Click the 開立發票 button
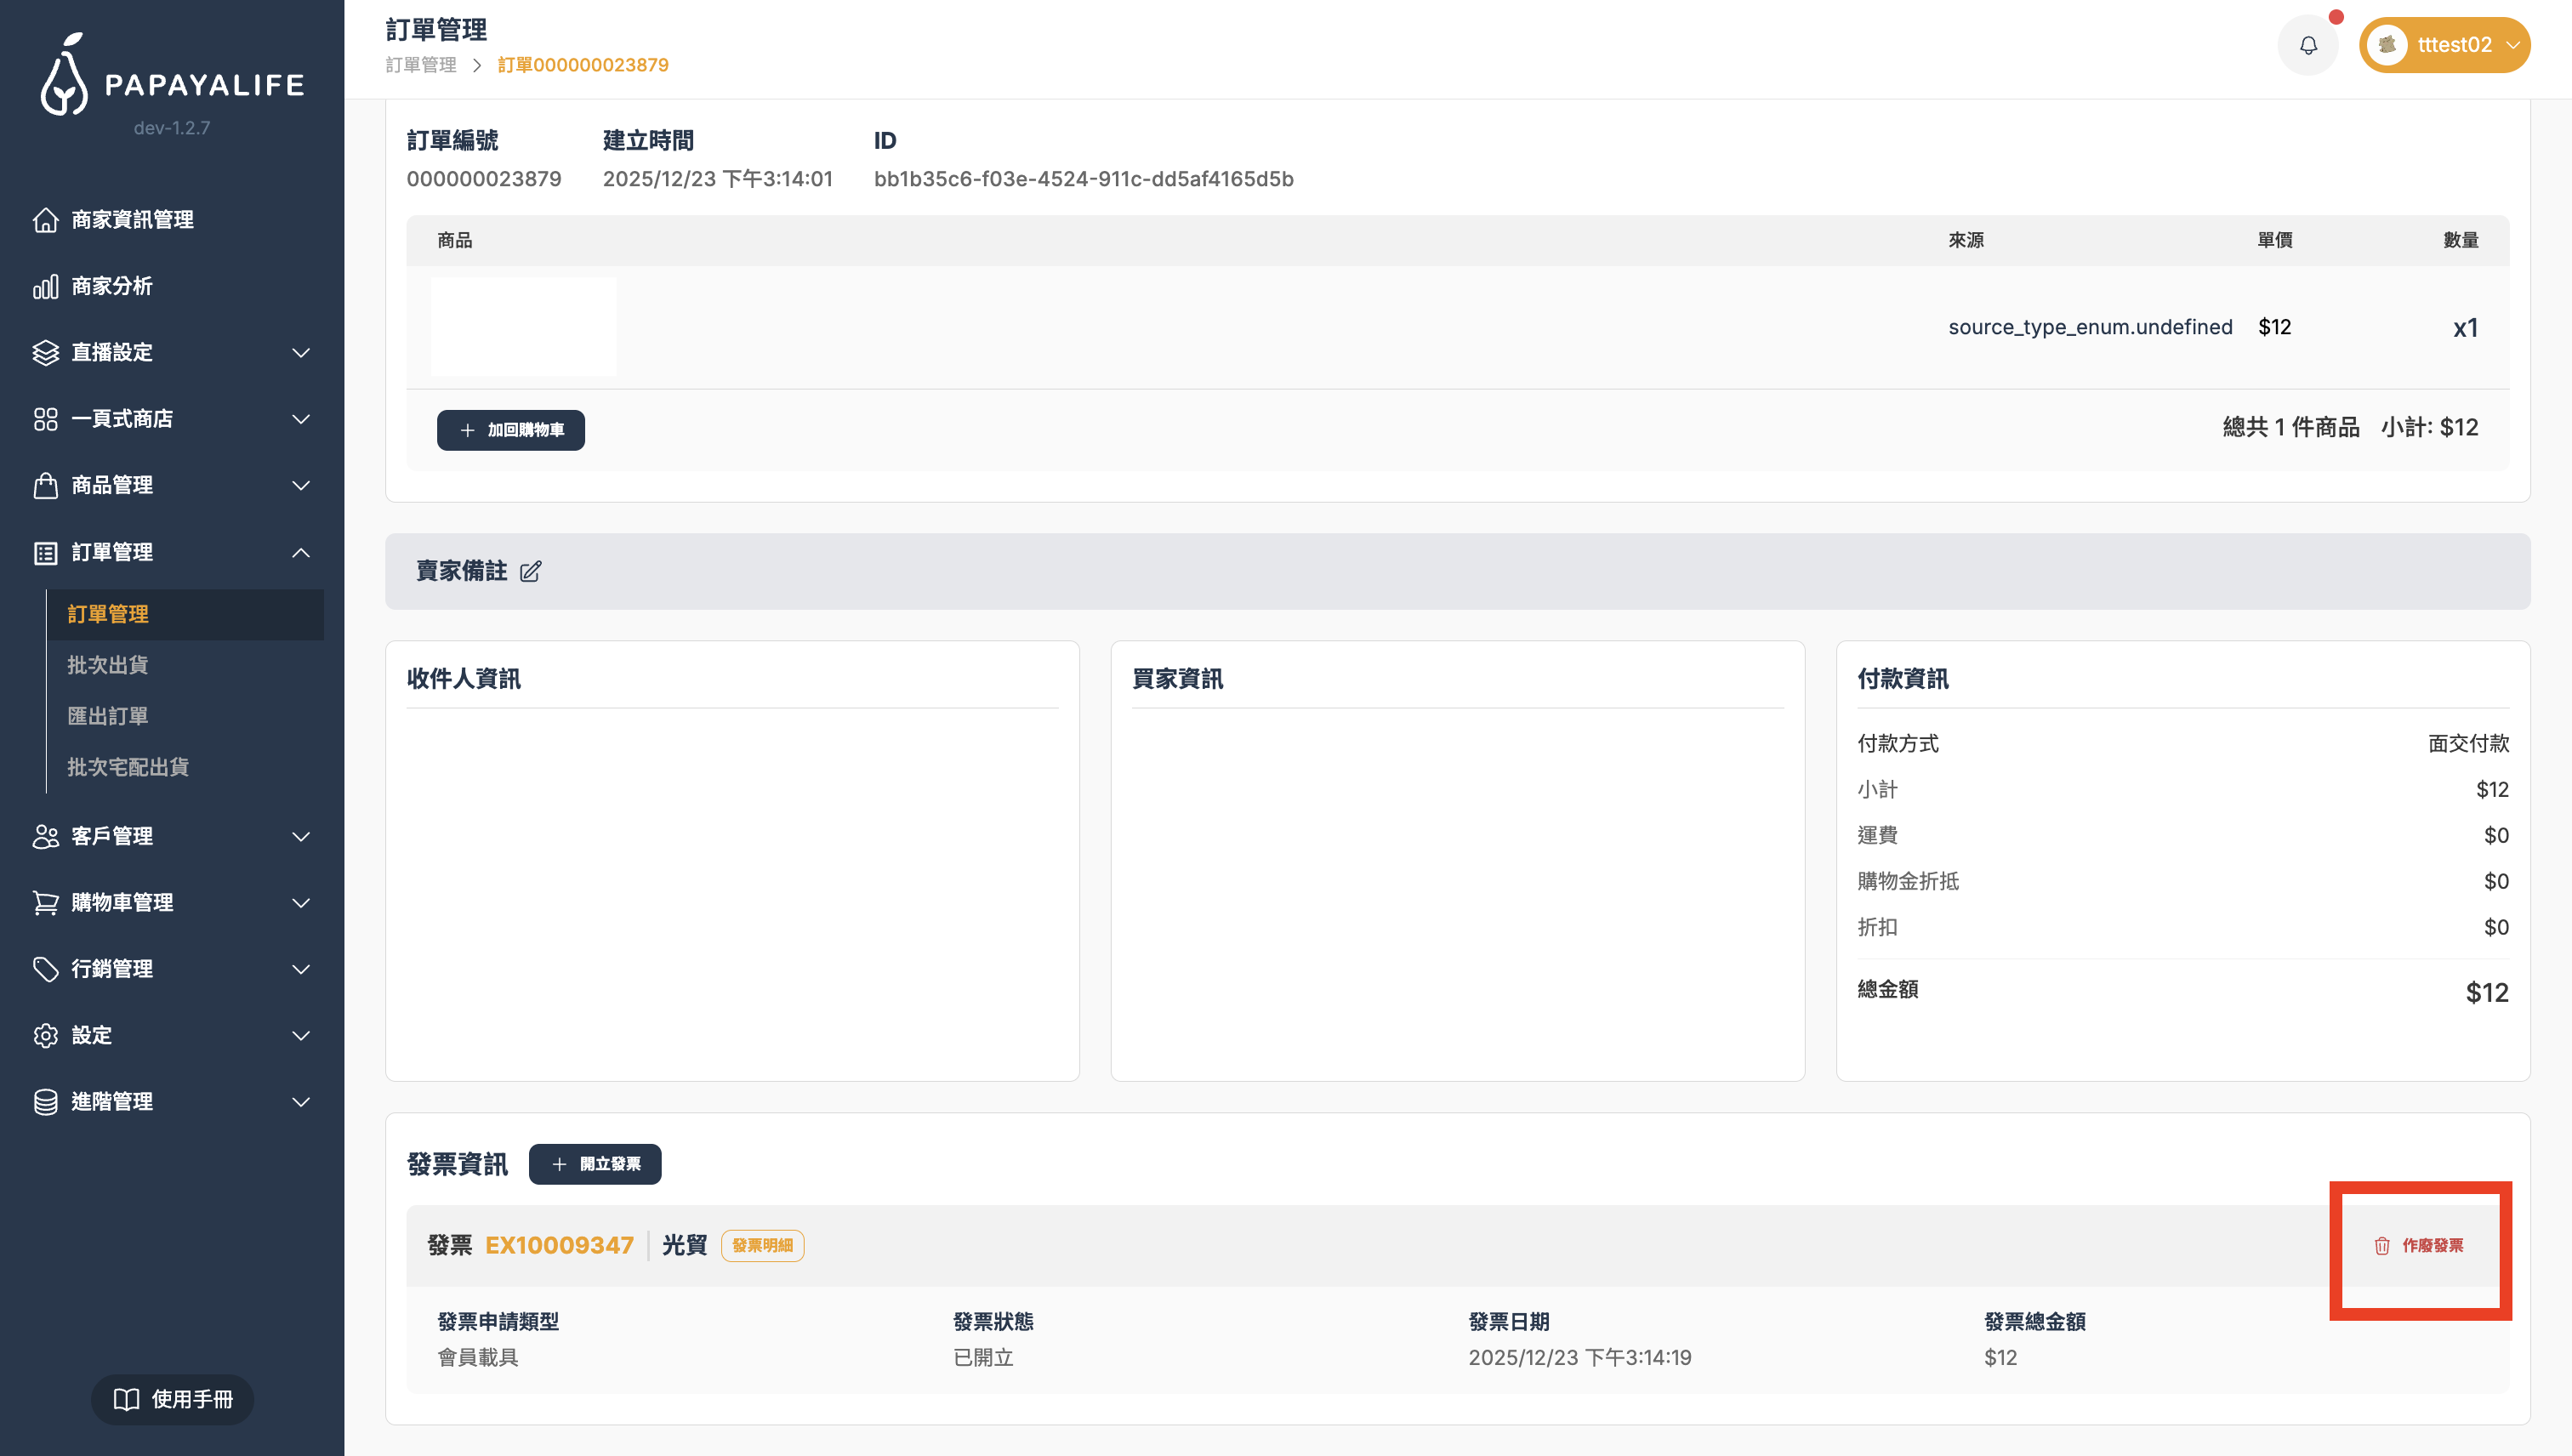The width and height of the screenshot is (2572, 1456). pos(595,1164)
